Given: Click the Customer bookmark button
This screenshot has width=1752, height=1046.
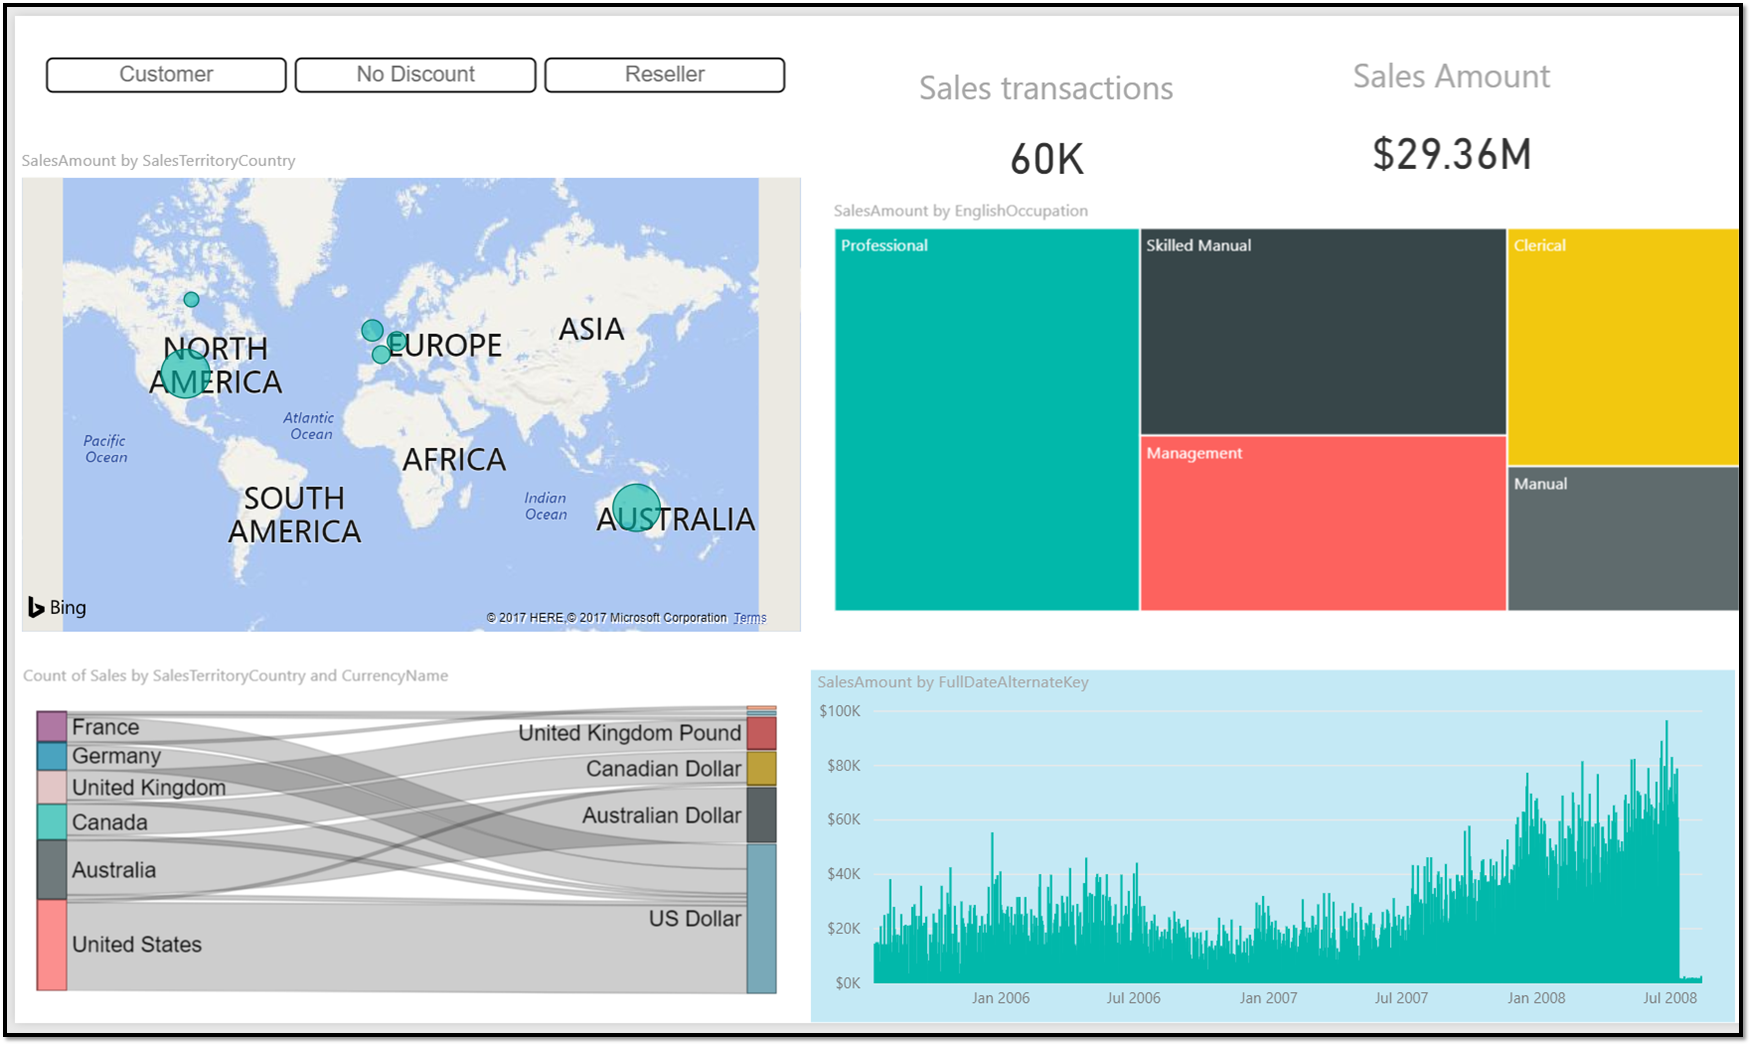Looking at the screenshot, I should tap(166, 75).
